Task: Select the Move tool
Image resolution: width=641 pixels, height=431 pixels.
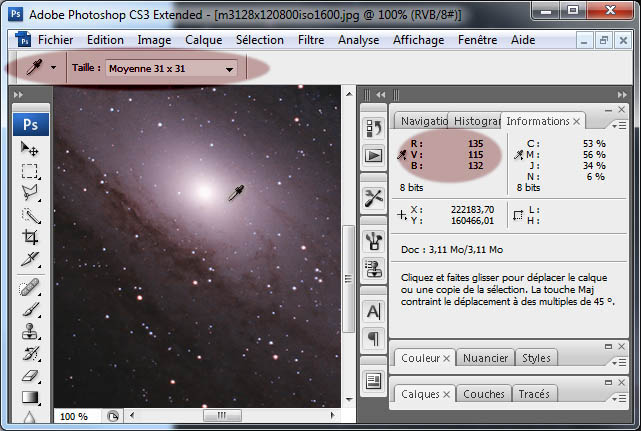Action: click(30, 150)
